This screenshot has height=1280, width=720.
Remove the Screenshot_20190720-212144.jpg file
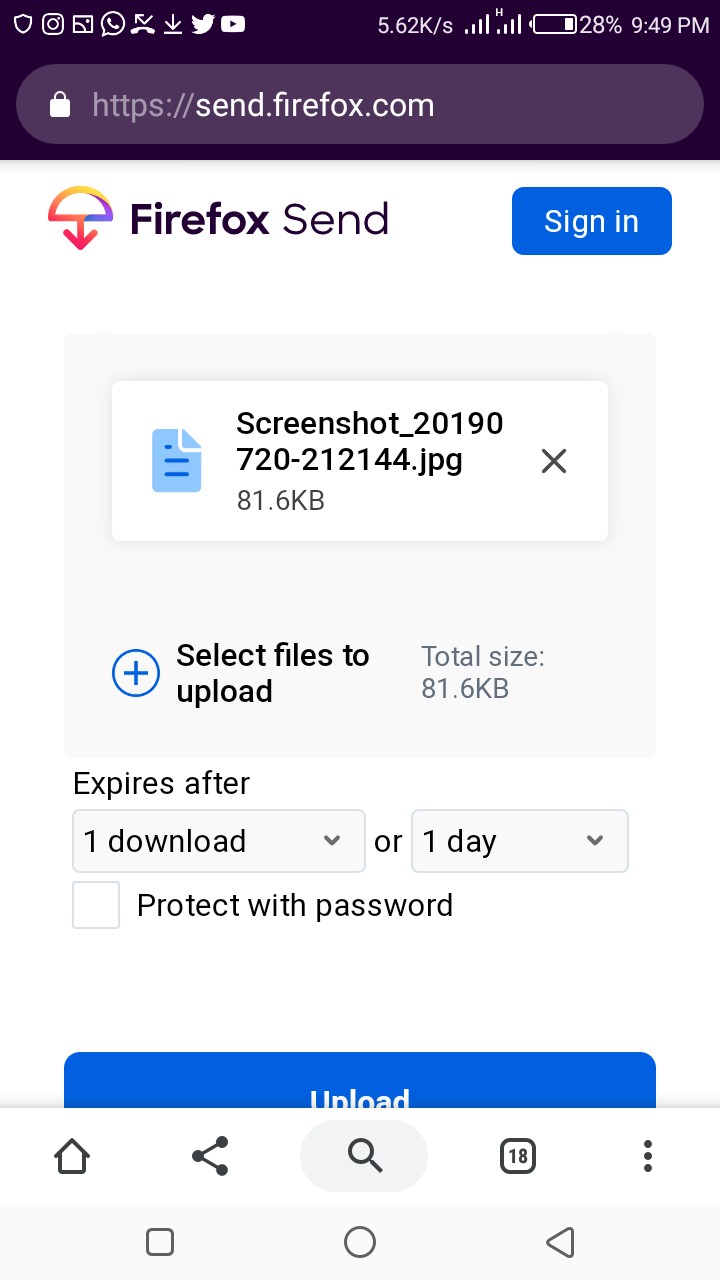553,460
